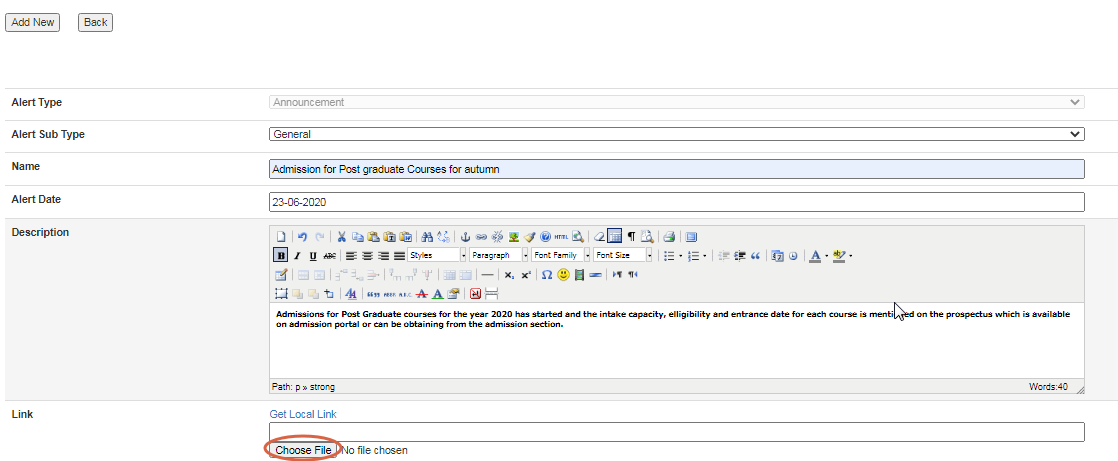Insert an anchor using anchor icon
1118x461 pixels.
[464, 237]
